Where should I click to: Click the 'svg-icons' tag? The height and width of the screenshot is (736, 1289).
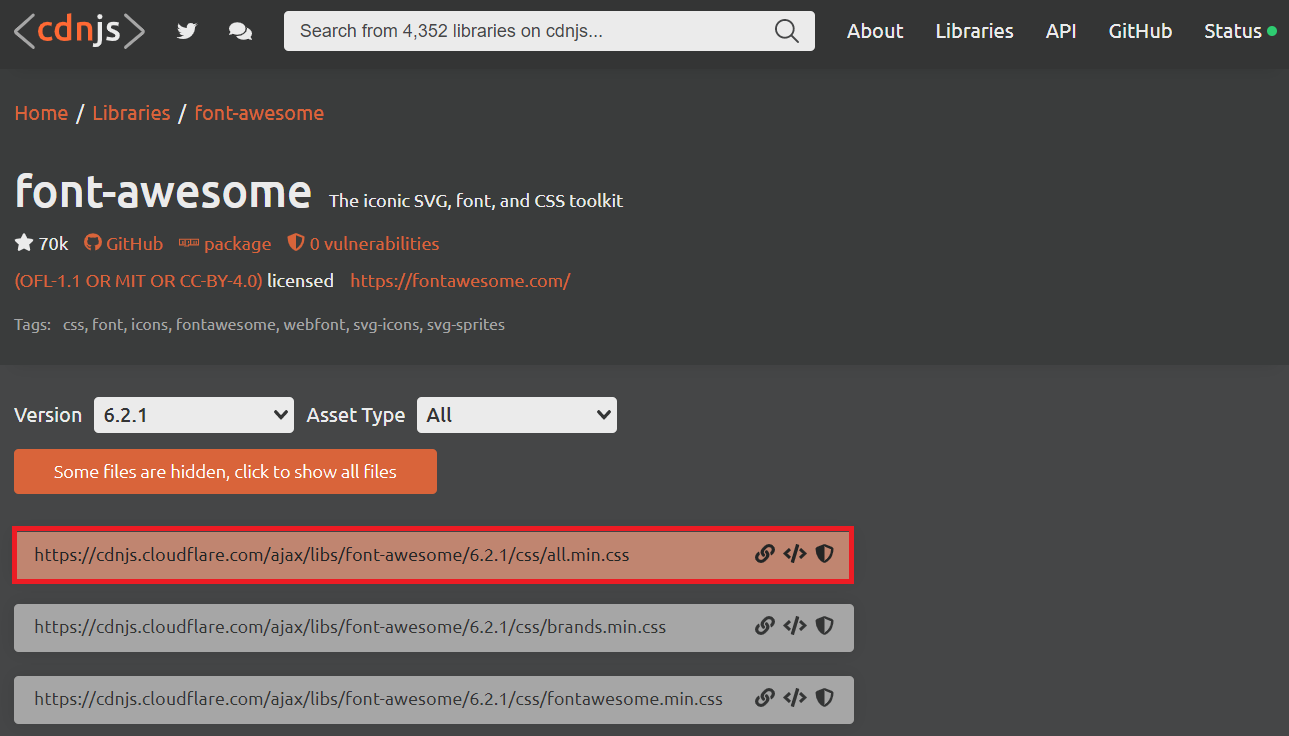pos(385,324)
